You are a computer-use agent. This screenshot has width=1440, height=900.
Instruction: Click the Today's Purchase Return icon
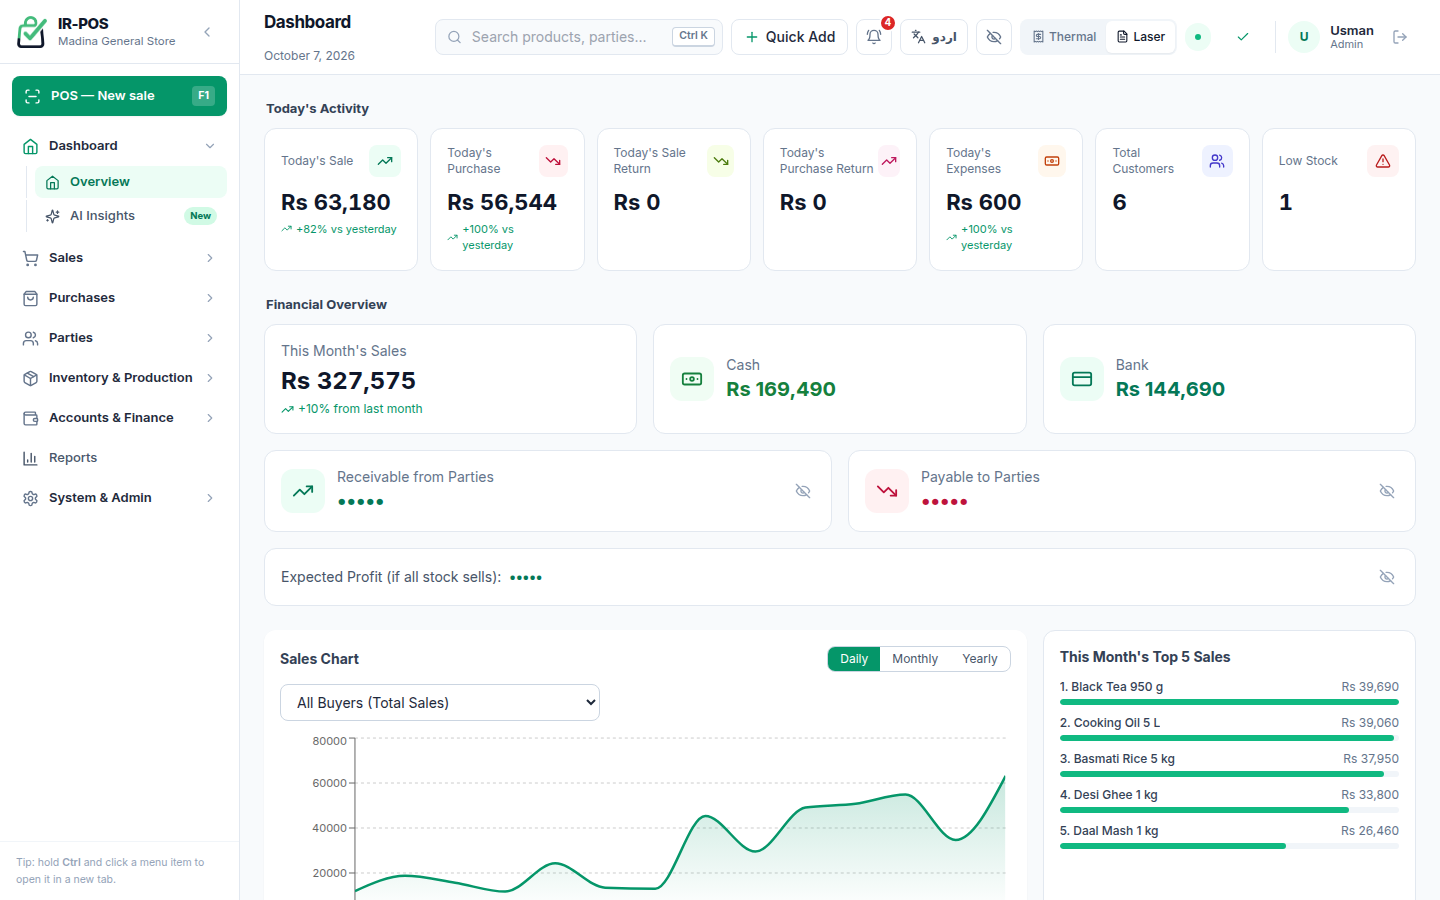pyautogui.click(x=889, y=161)
